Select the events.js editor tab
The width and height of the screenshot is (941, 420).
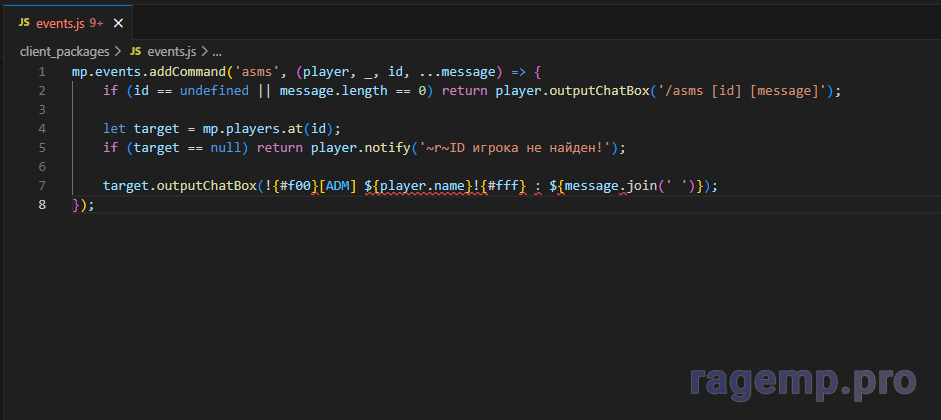tap(60, 21)
